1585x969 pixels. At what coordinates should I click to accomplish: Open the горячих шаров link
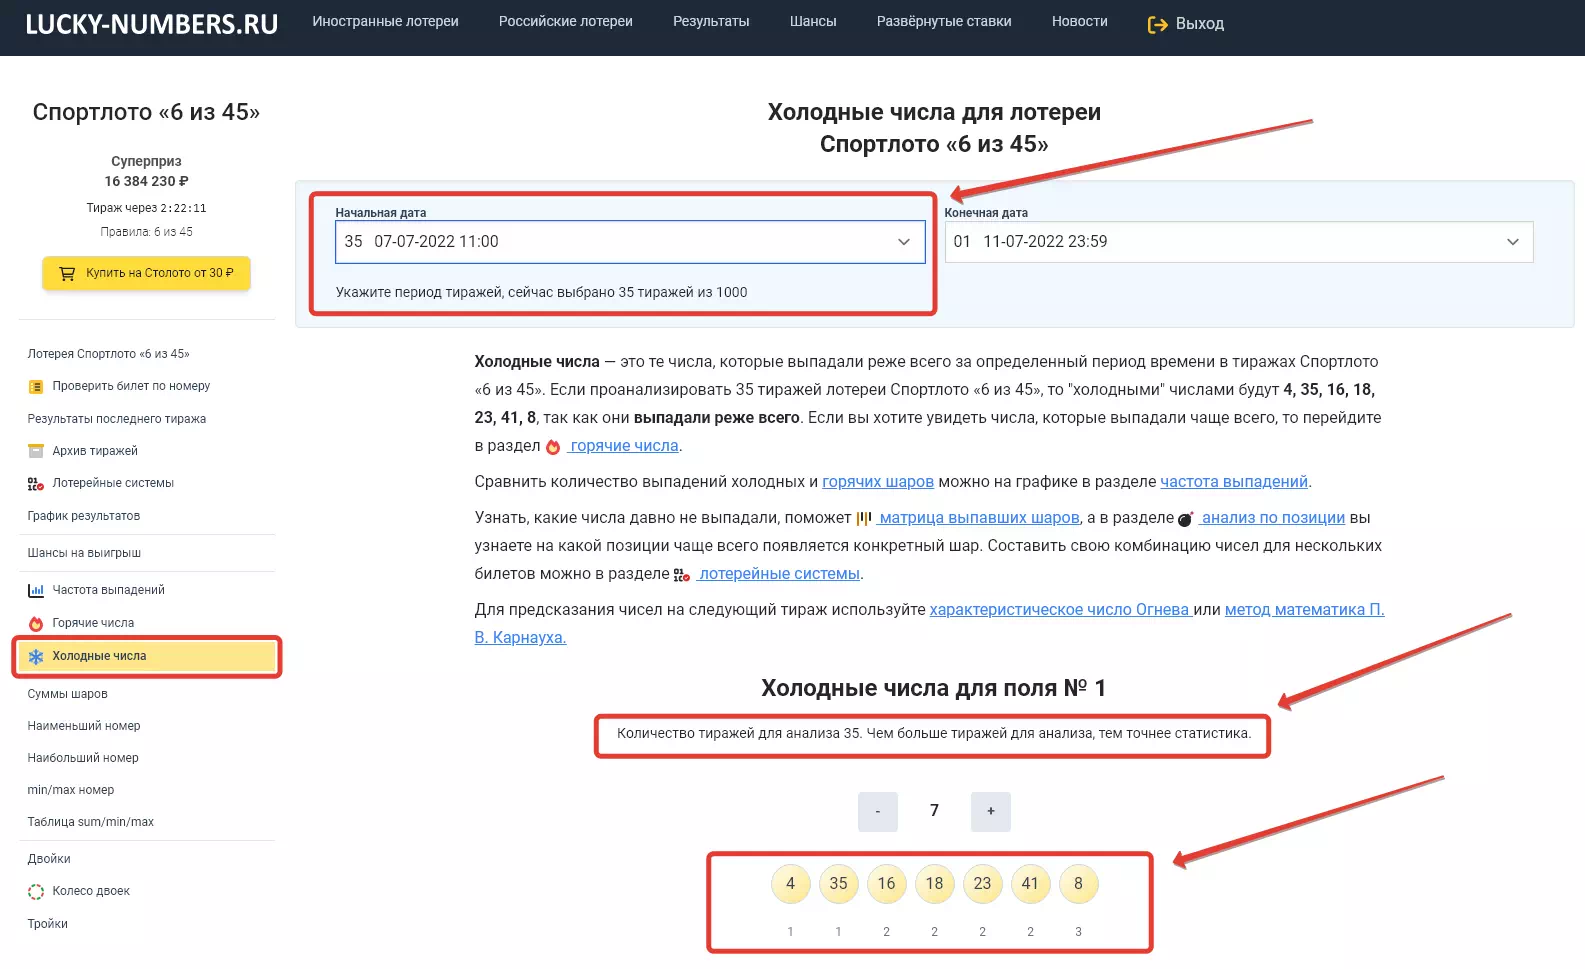(878, 482)
